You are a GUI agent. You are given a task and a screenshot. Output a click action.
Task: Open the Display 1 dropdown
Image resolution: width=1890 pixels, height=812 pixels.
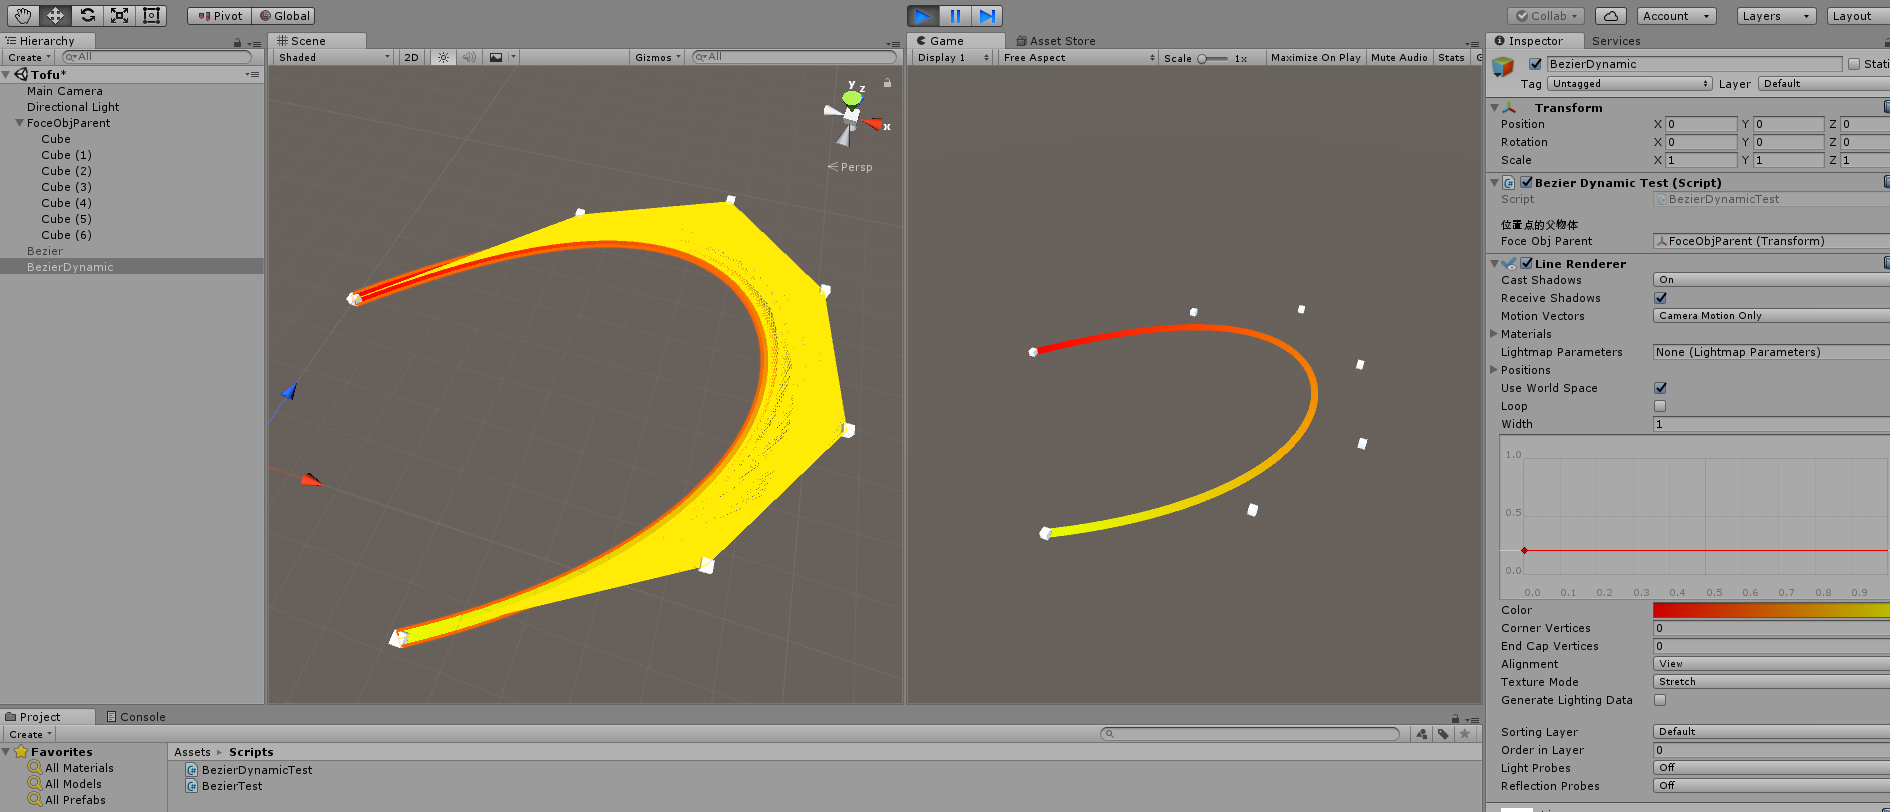tap(953, 57)
